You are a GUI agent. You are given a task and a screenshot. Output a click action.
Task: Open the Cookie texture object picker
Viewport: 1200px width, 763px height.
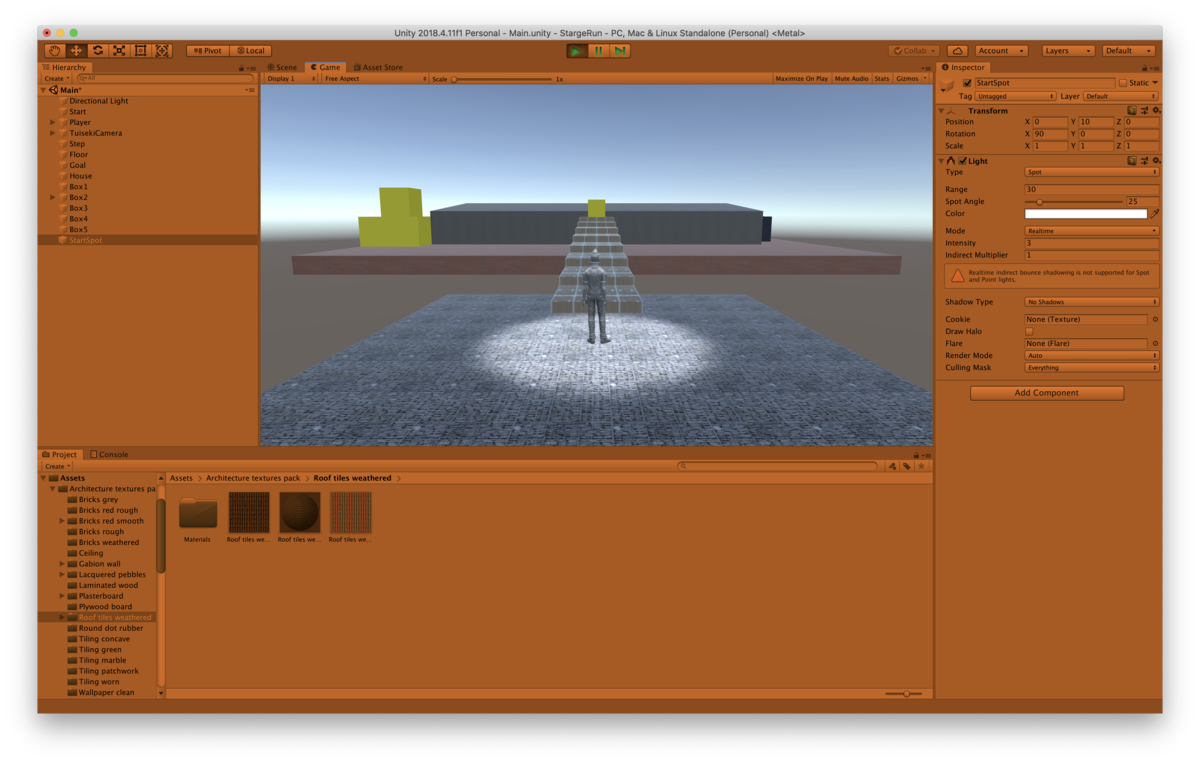point(1155,319)
